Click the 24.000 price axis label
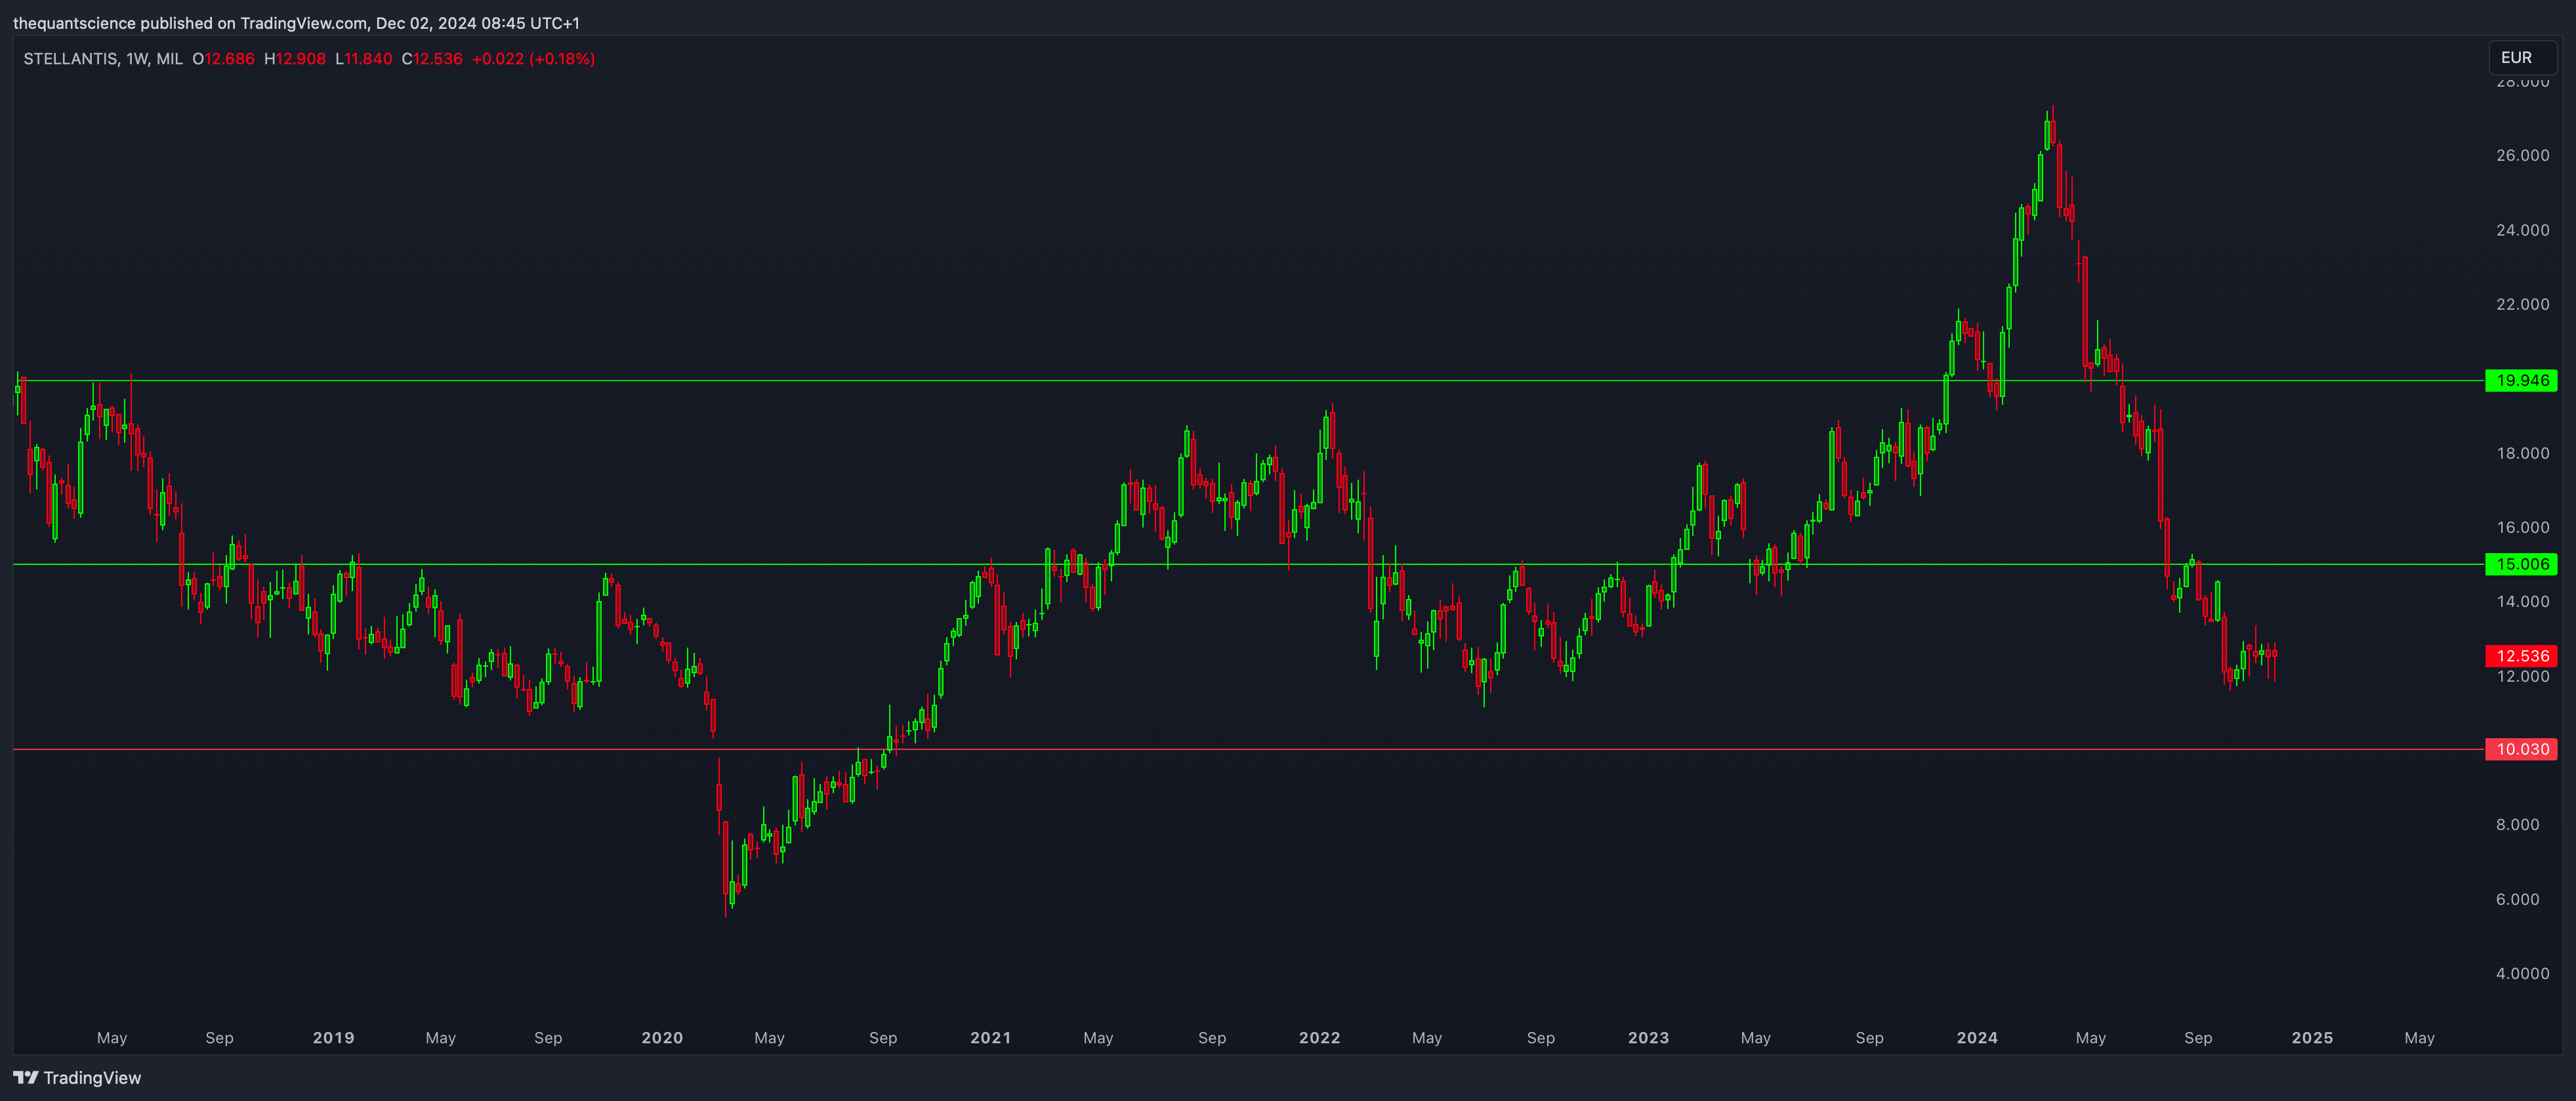2576x1101 pixels. pos(2522,230)
